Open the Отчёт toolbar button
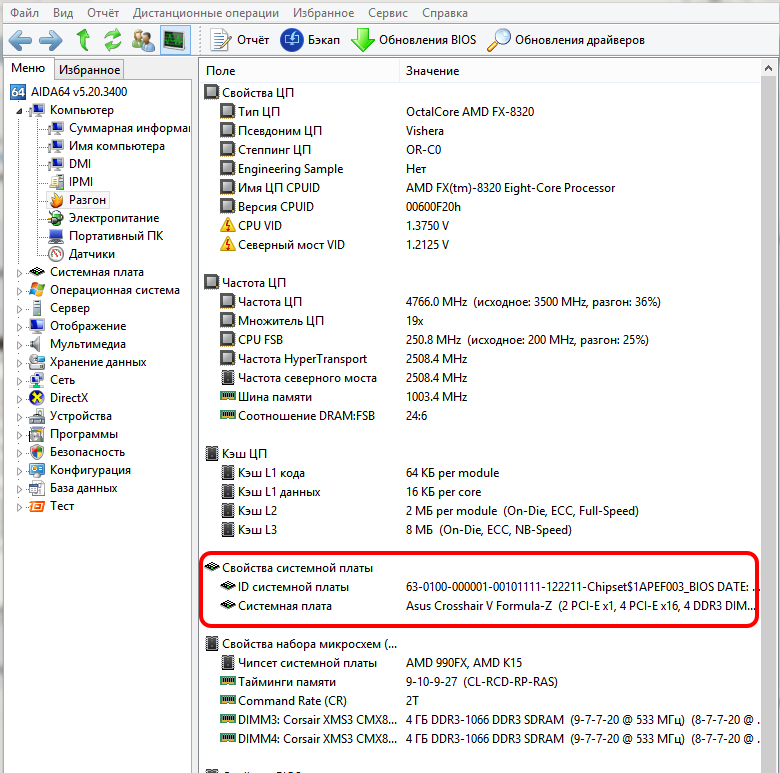 239,40
